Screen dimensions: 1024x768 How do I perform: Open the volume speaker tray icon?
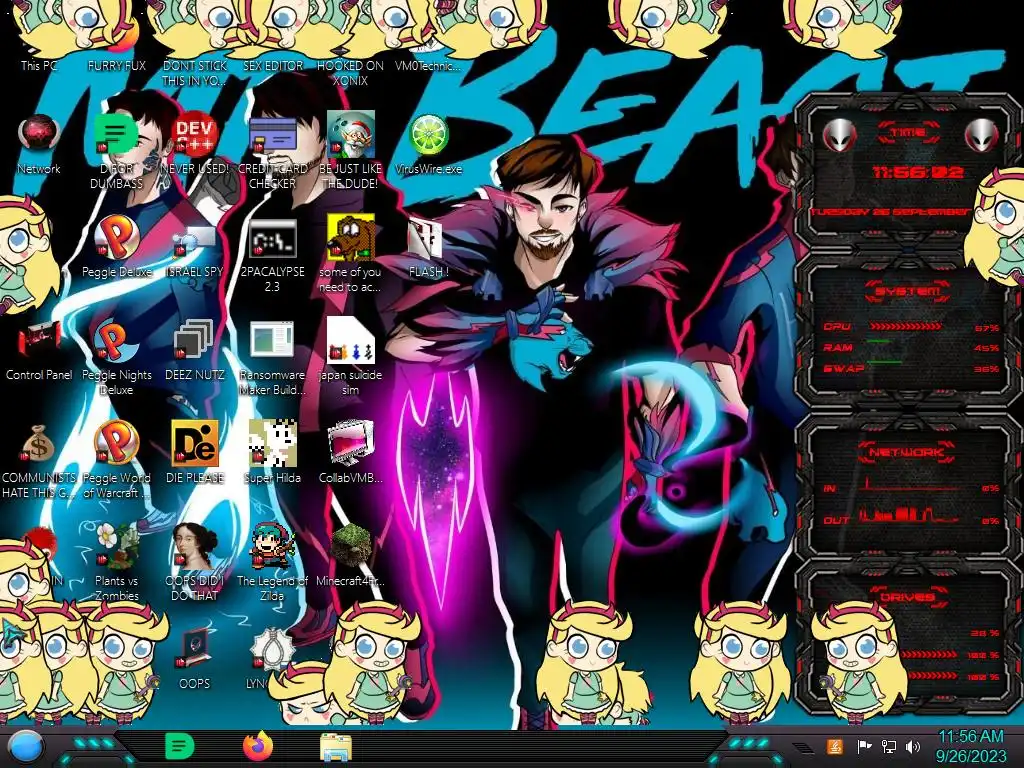click(x=912, y=746)
